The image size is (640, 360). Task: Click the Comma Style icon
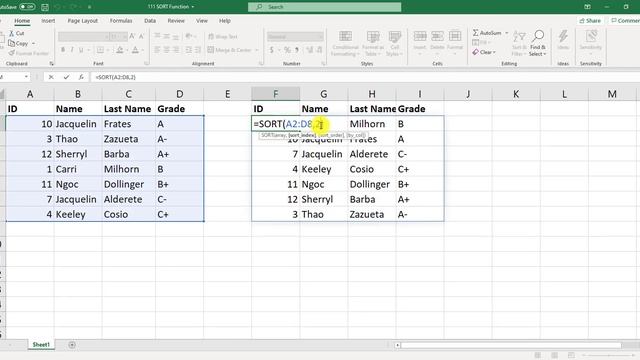297,50
